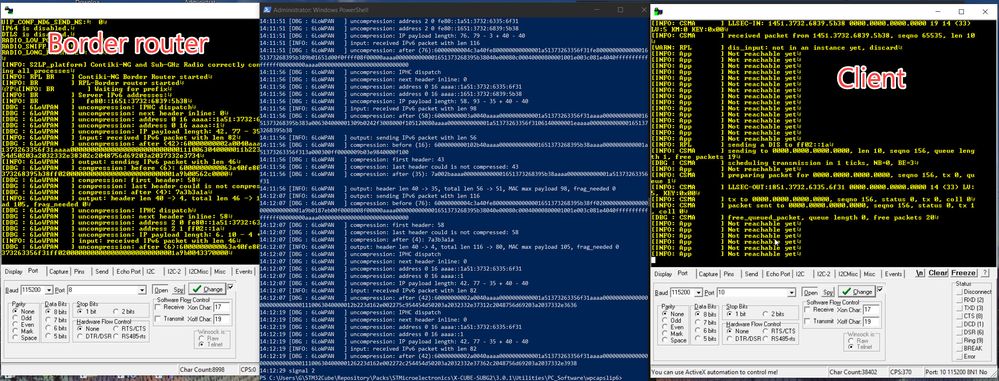This screenshot has width=999, height=381.
Task: Click Xon Char field in Port 10 window
Action: pyautogui.click(x=872, y=310)
